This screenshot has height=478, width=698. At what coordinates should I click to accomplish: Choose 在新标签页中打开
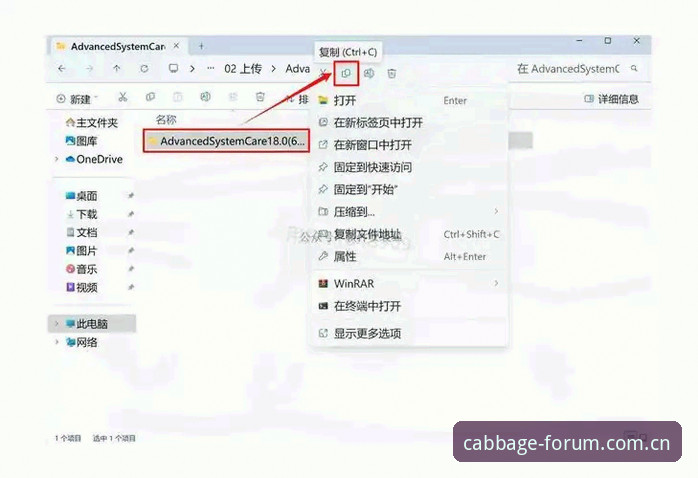(x=409, y=122)
